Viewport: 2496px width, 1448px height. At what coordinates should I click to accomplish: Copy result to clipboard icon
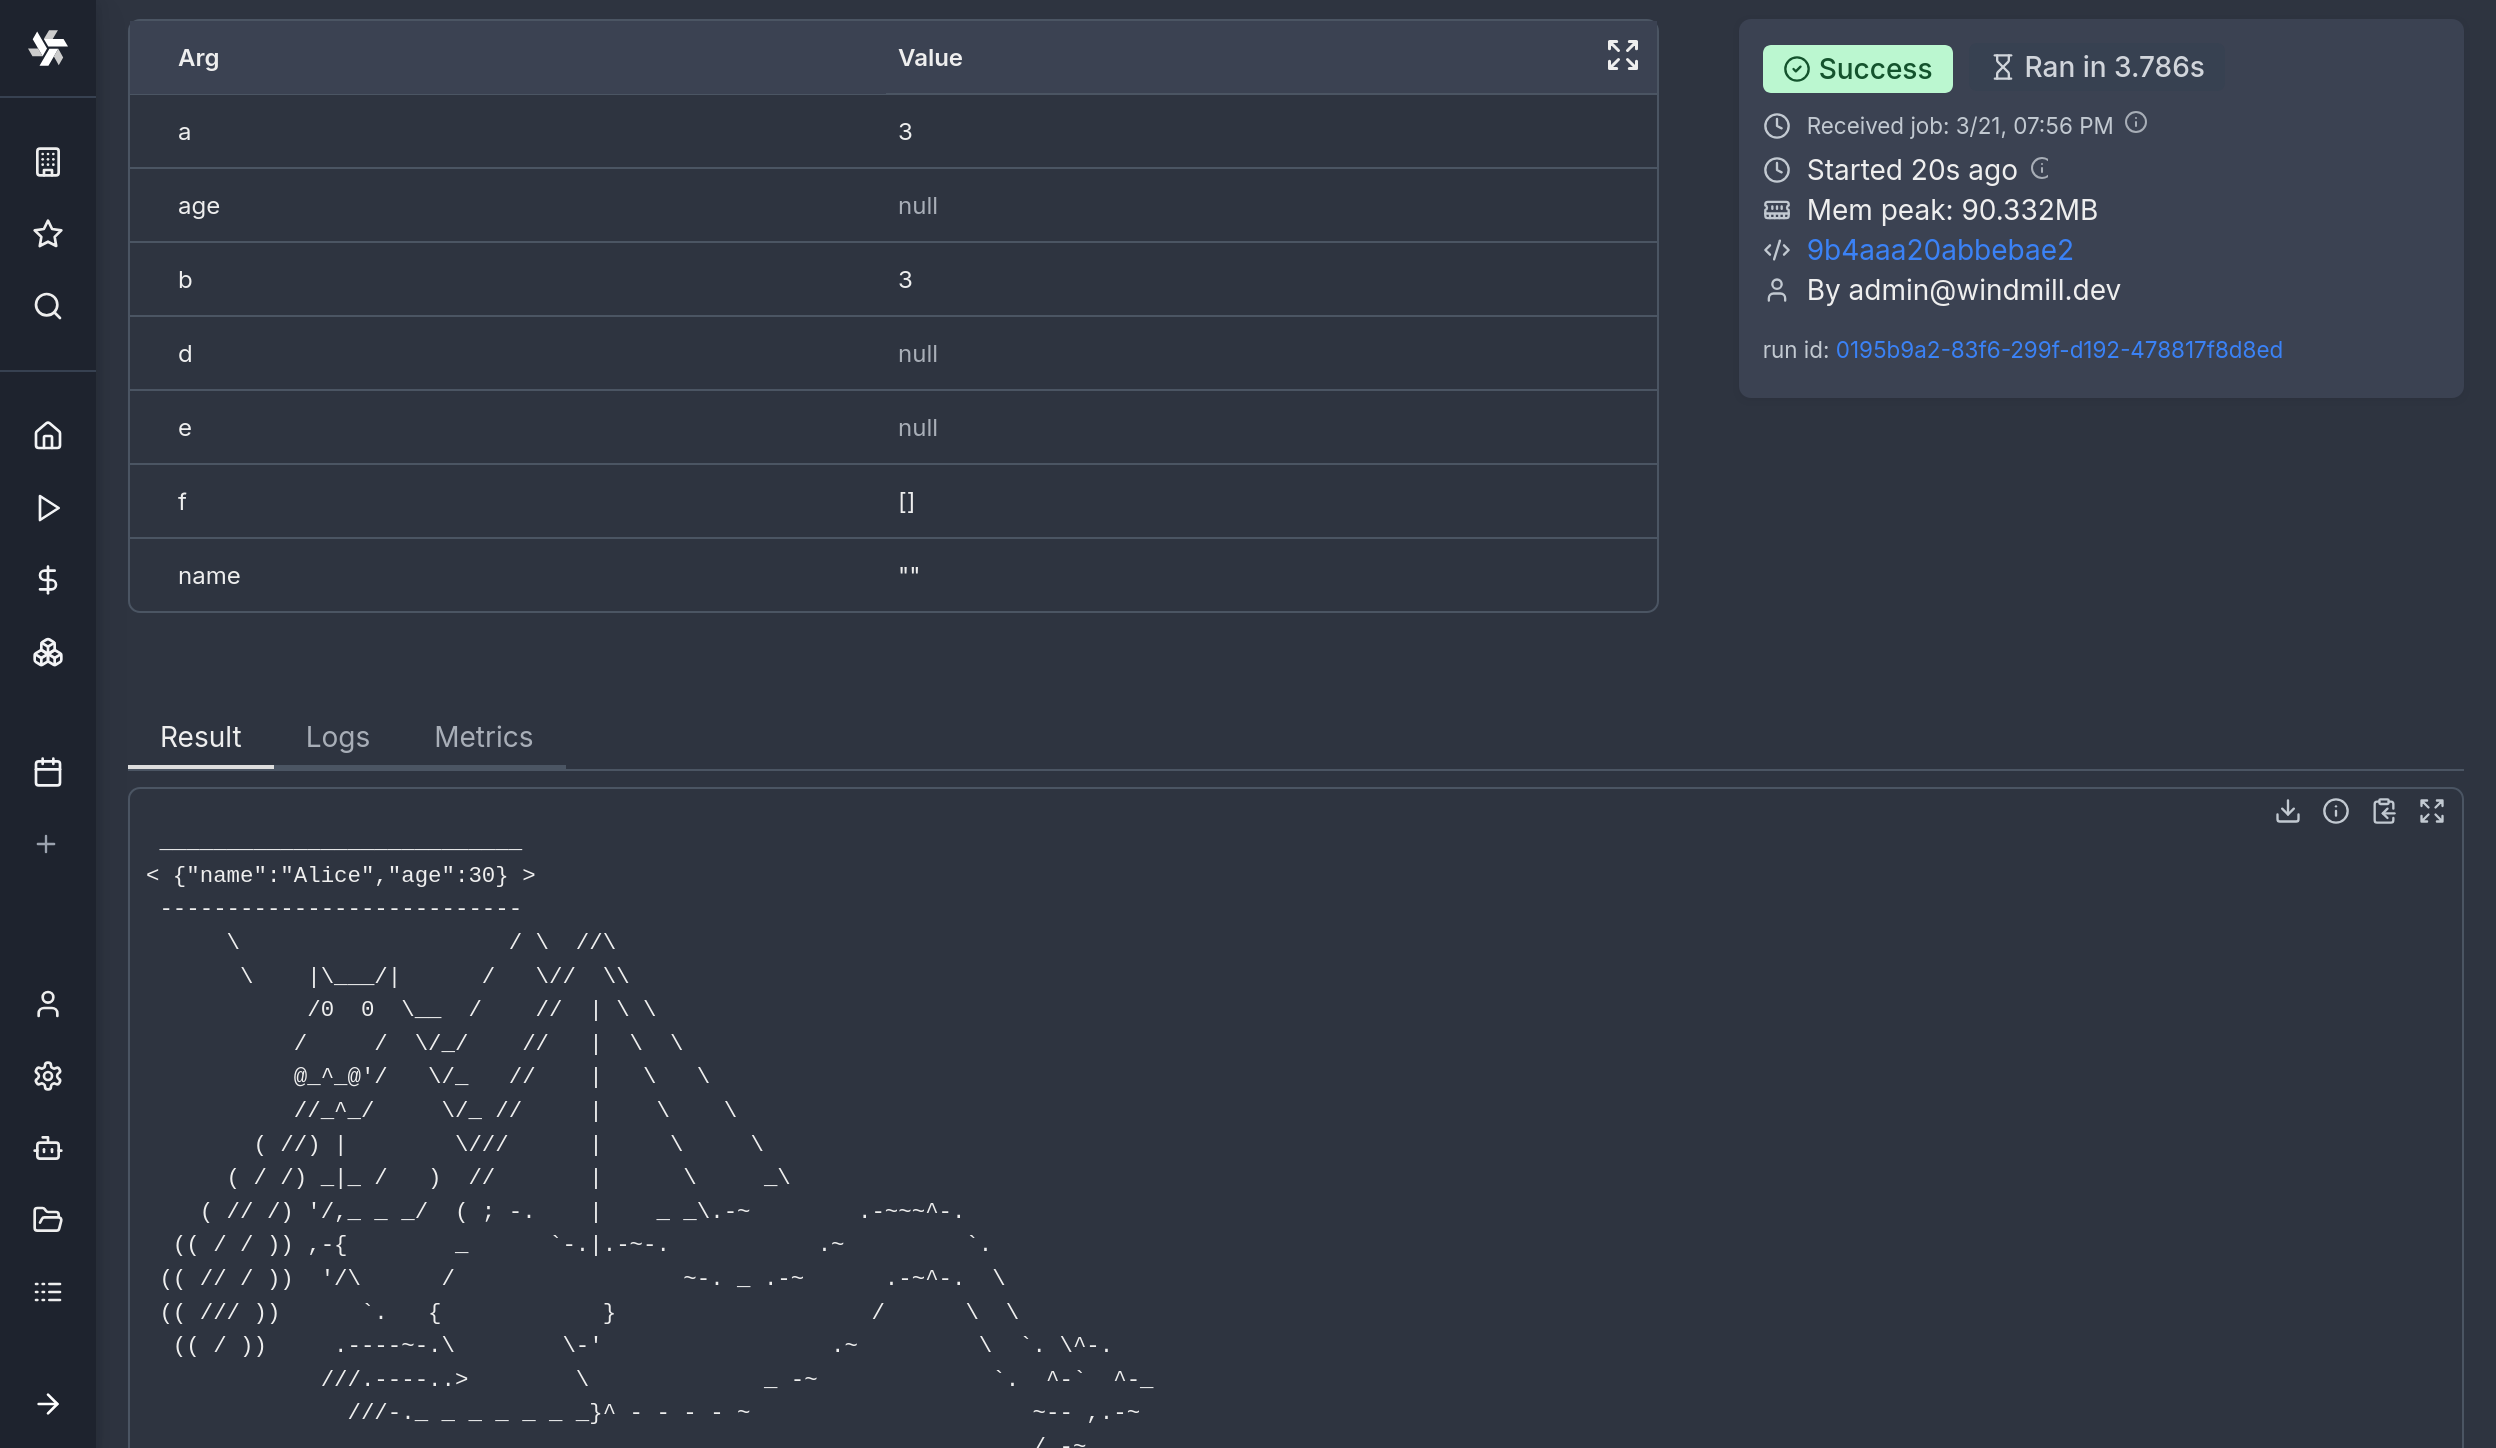[x=2383, y=811]
